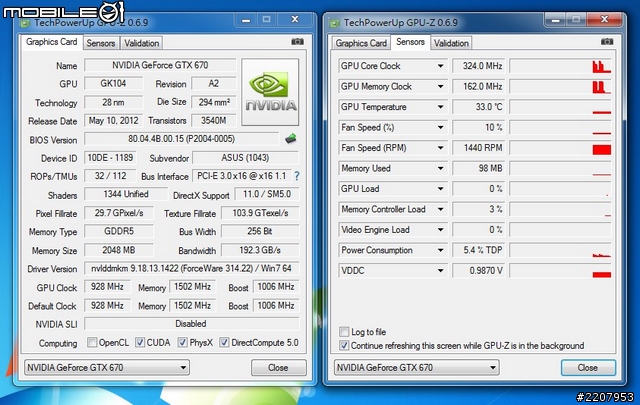This screenshot has height=405, width=640.
Task: Switch to Sensors tab in left window
Action: point(101,43)
